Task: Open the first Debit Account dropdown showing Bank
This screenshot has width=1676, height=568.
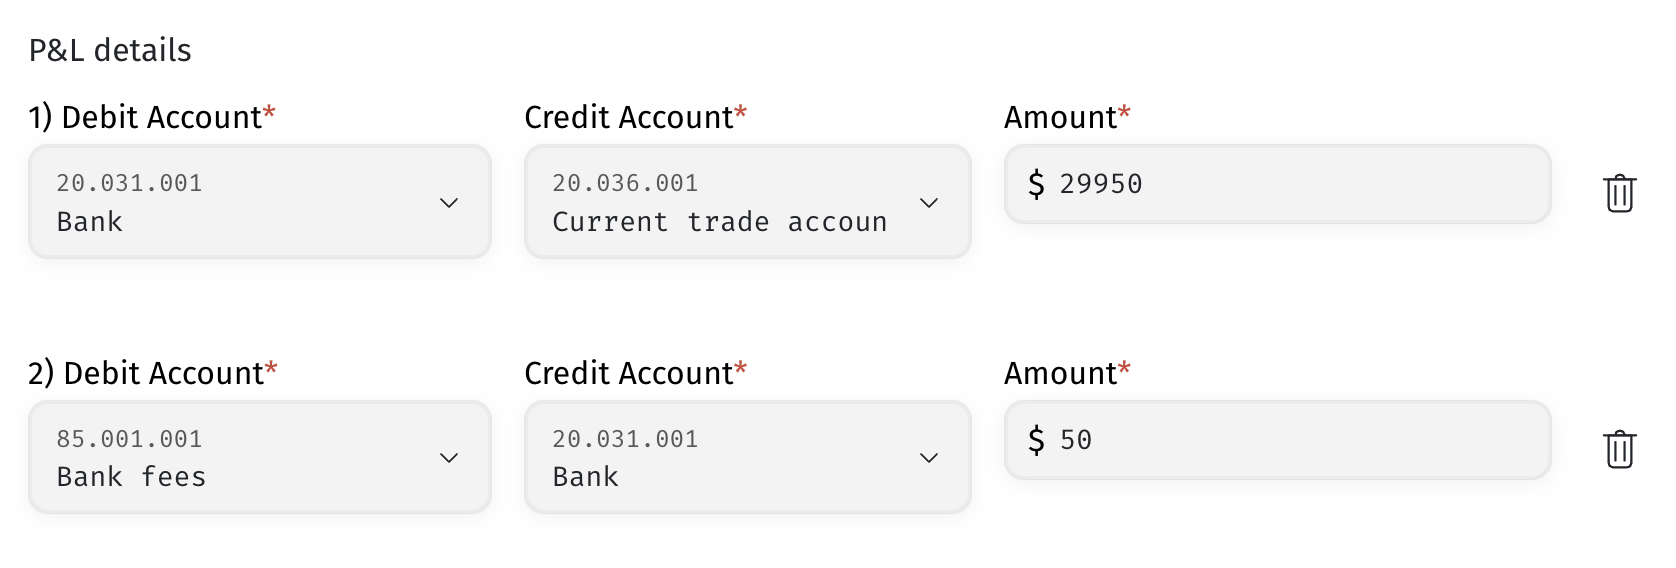Action: tap(260, 202)
